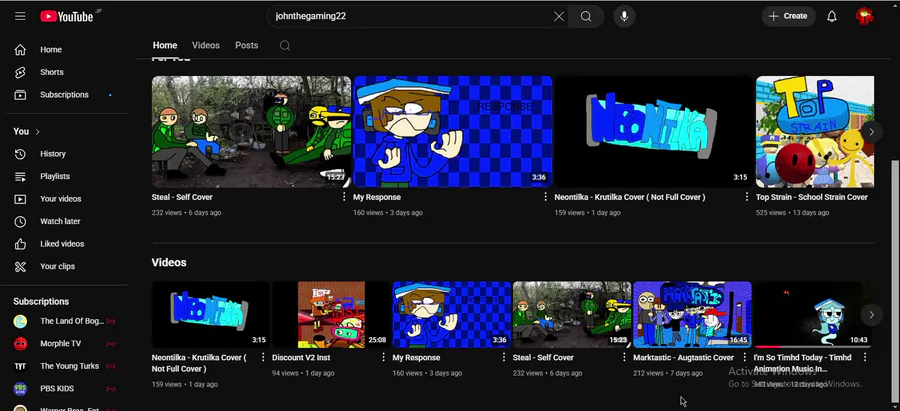Viewport: 900px width, 411px height.
Task: Start voice search with the microphone
Action: [624, 17]
